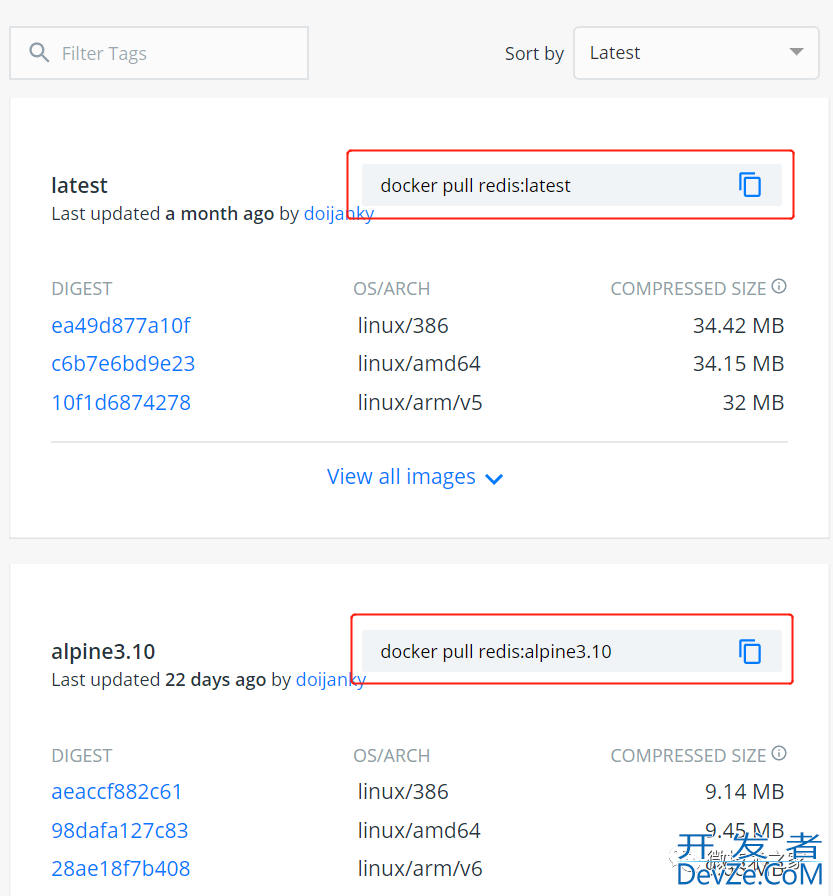Viewport: 833px width, 896px height.
Task: Click info icon beside latest's COMPRESSED SIZE
Action: [779, 286]
